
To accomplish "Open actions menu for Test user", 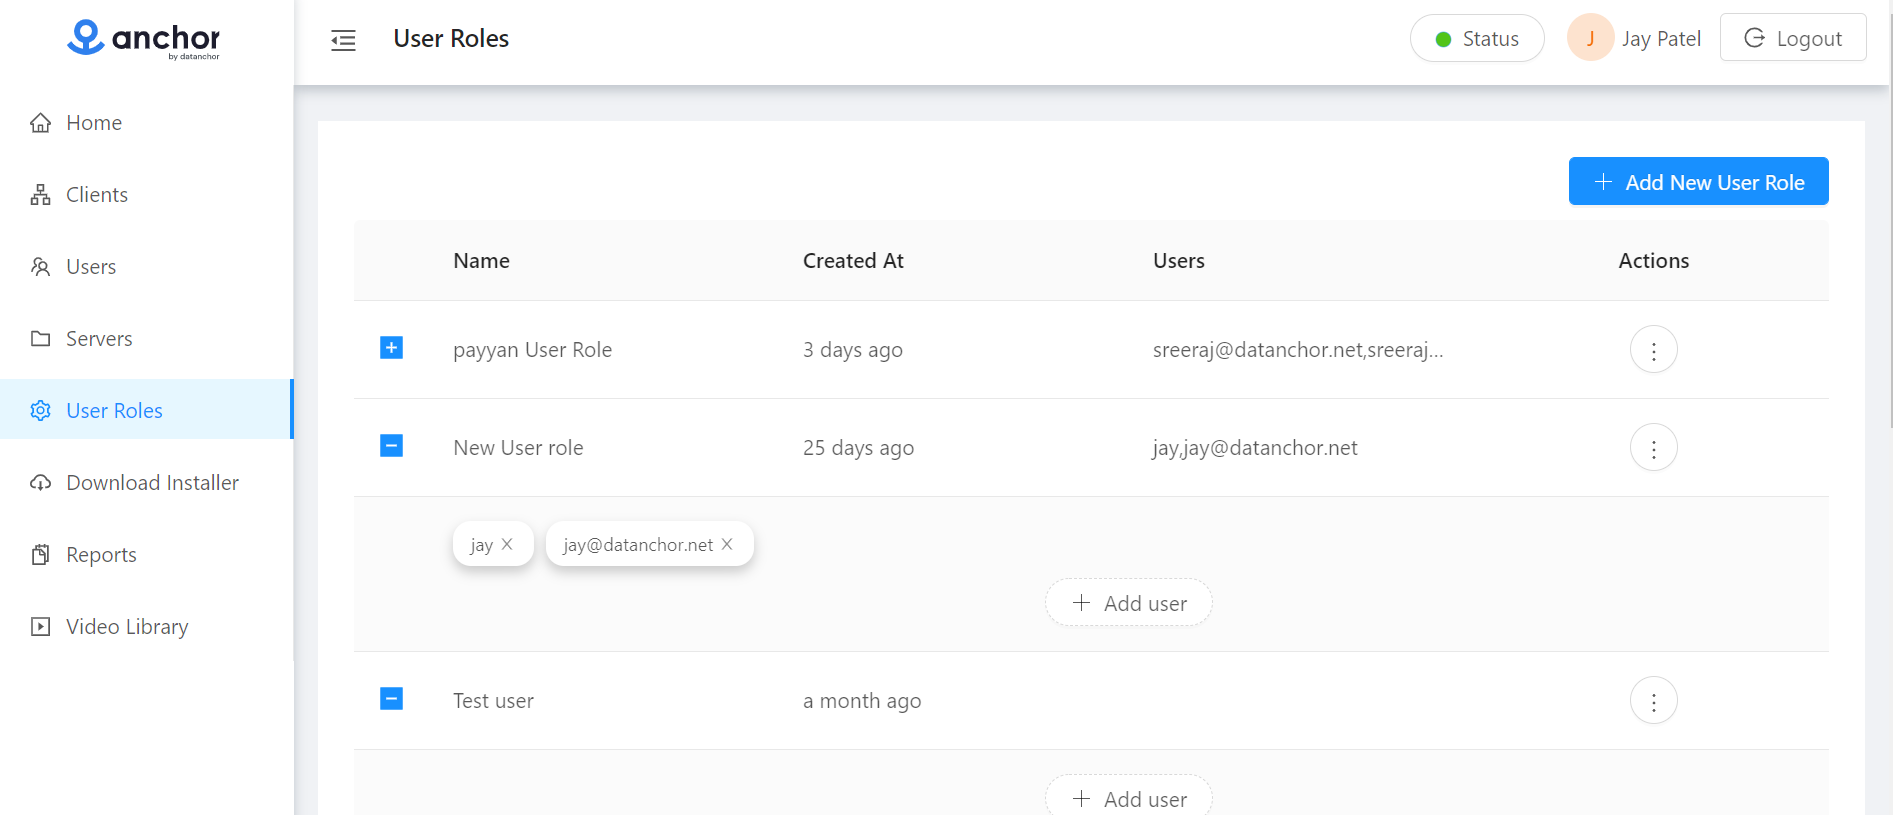I will click(x=1653, y=701).
